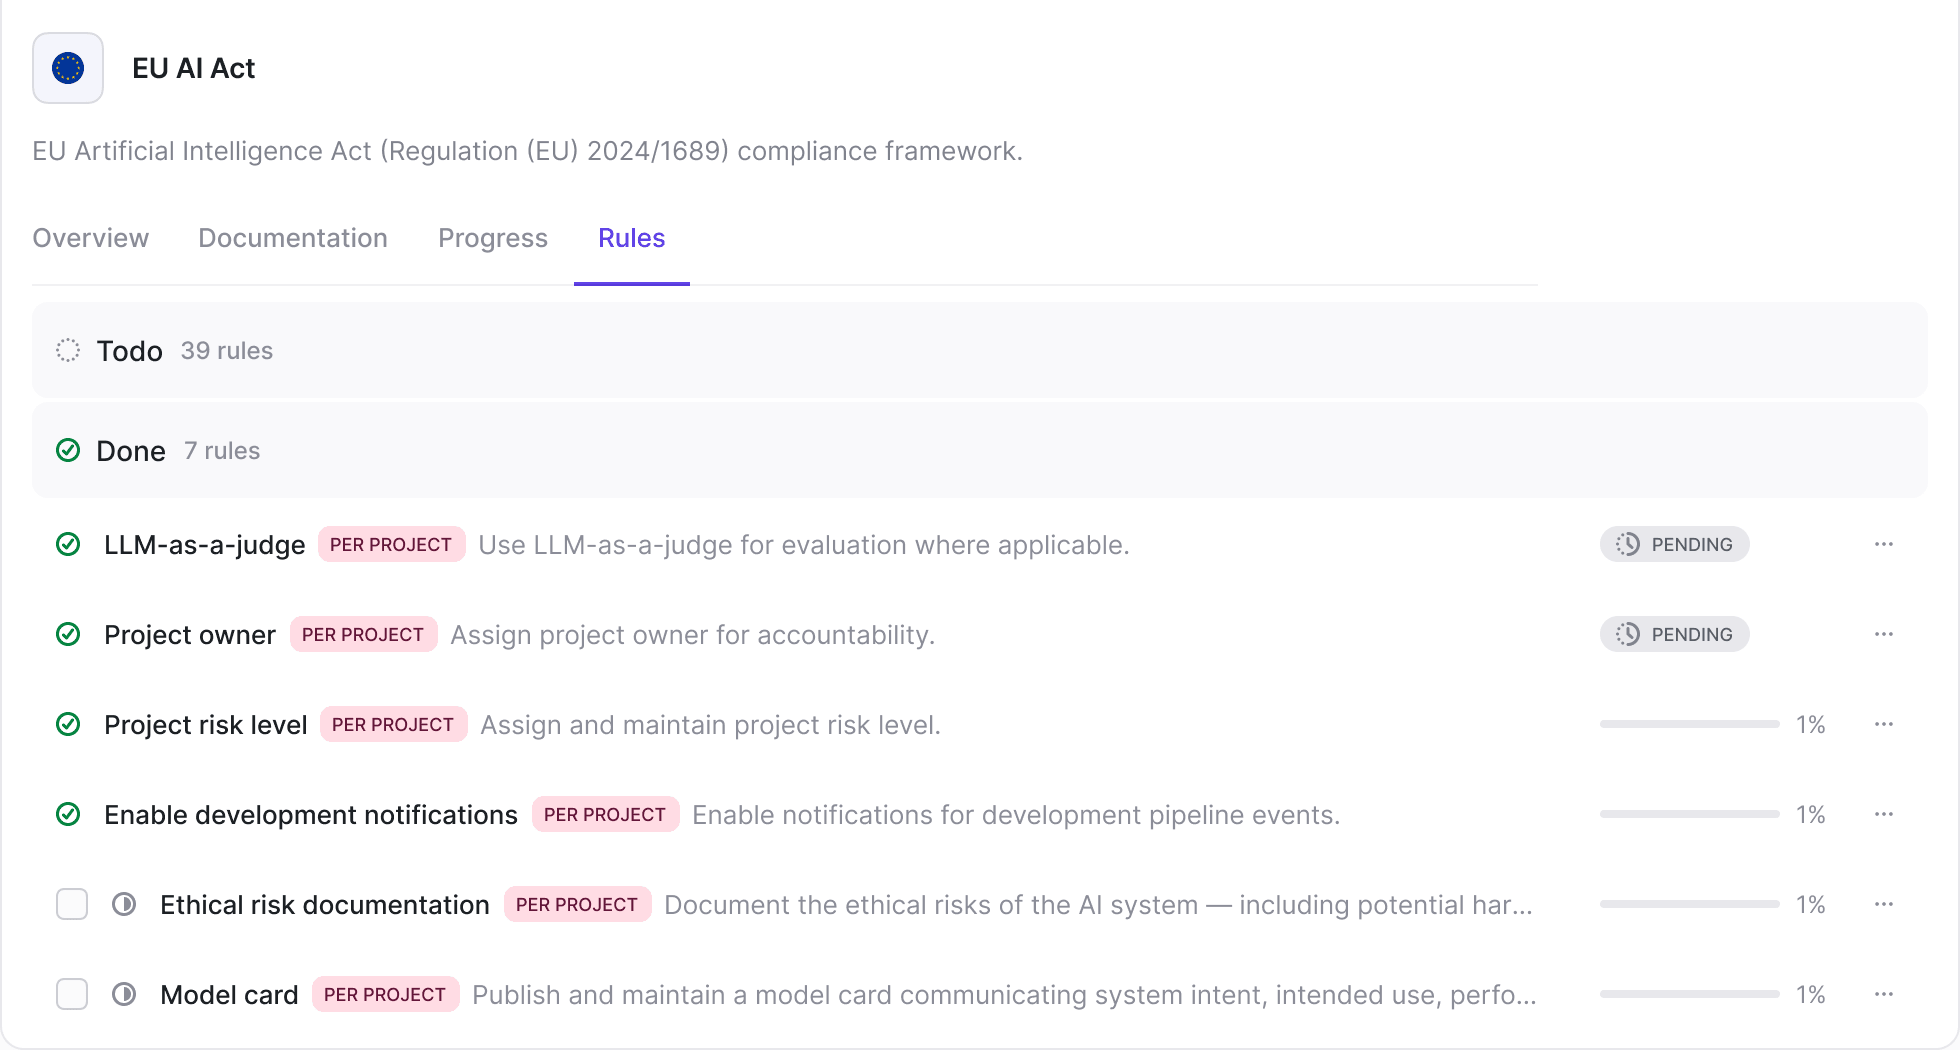Click 'Use LLM-as-a-judge for evaluation' description
This screenshot has width=1960, height=1050.
[804, 545]
